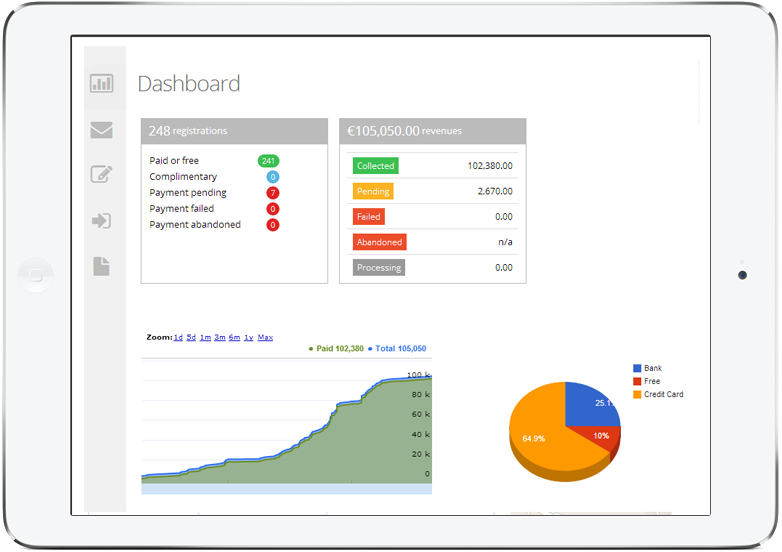Image resolution: width=782 pixels, height=552 pixels.
Task: Click the Payment failed row label
Action: [182, 208]
